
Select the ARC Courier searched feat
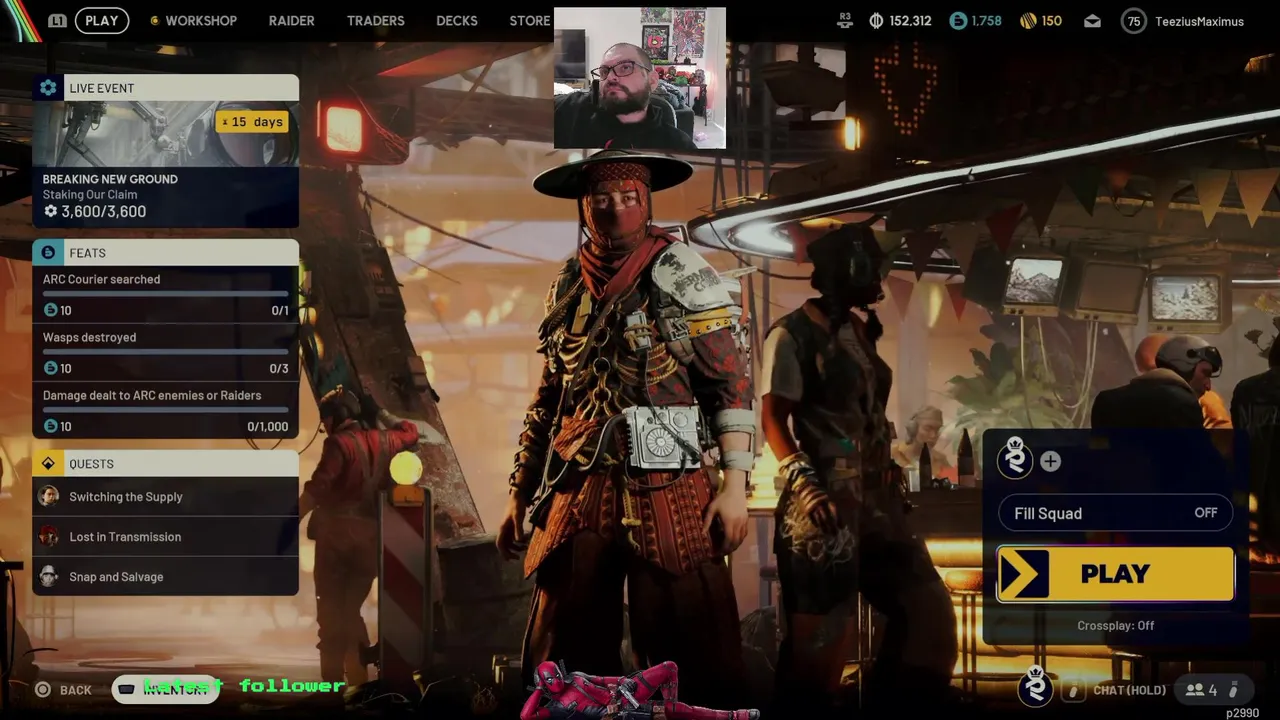166,295
